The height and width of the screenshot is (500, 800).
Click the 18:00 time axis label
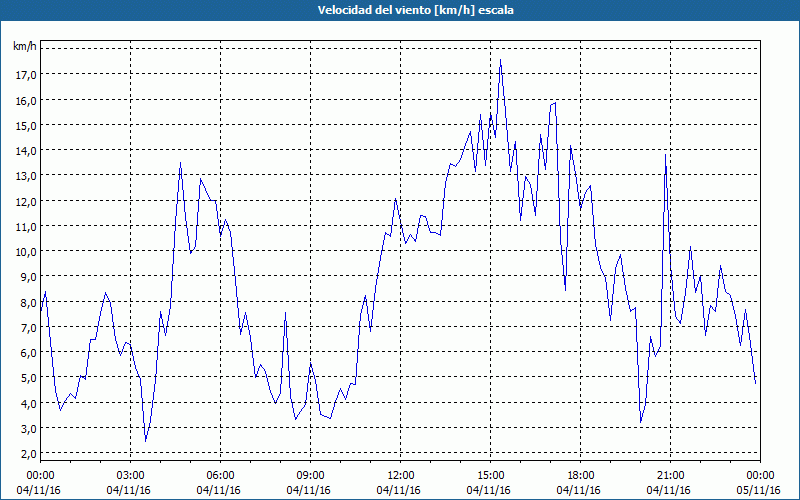pos(581,476)
